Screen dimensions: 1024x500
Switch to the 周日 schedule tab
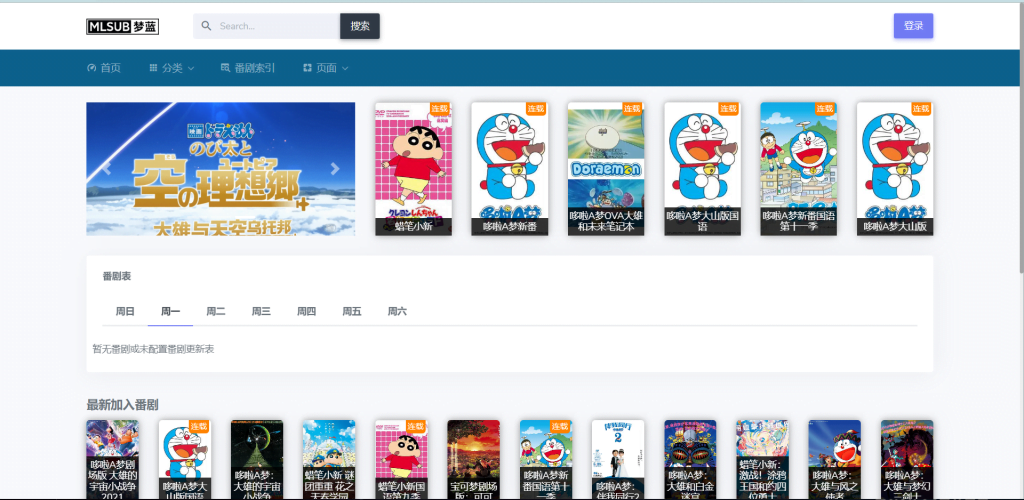(x=125, y=312)
